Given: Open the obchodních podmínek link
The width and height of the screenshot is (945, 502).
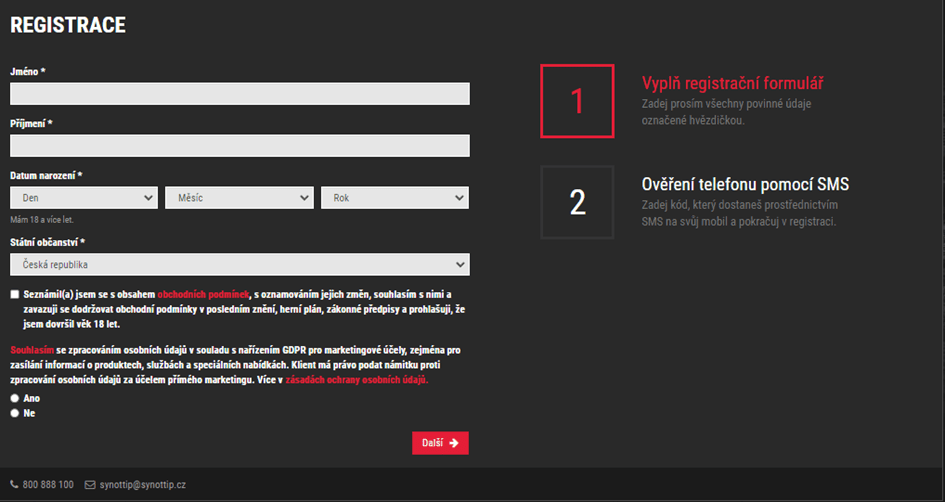Looking at the screenshot, I should (203, 295).
